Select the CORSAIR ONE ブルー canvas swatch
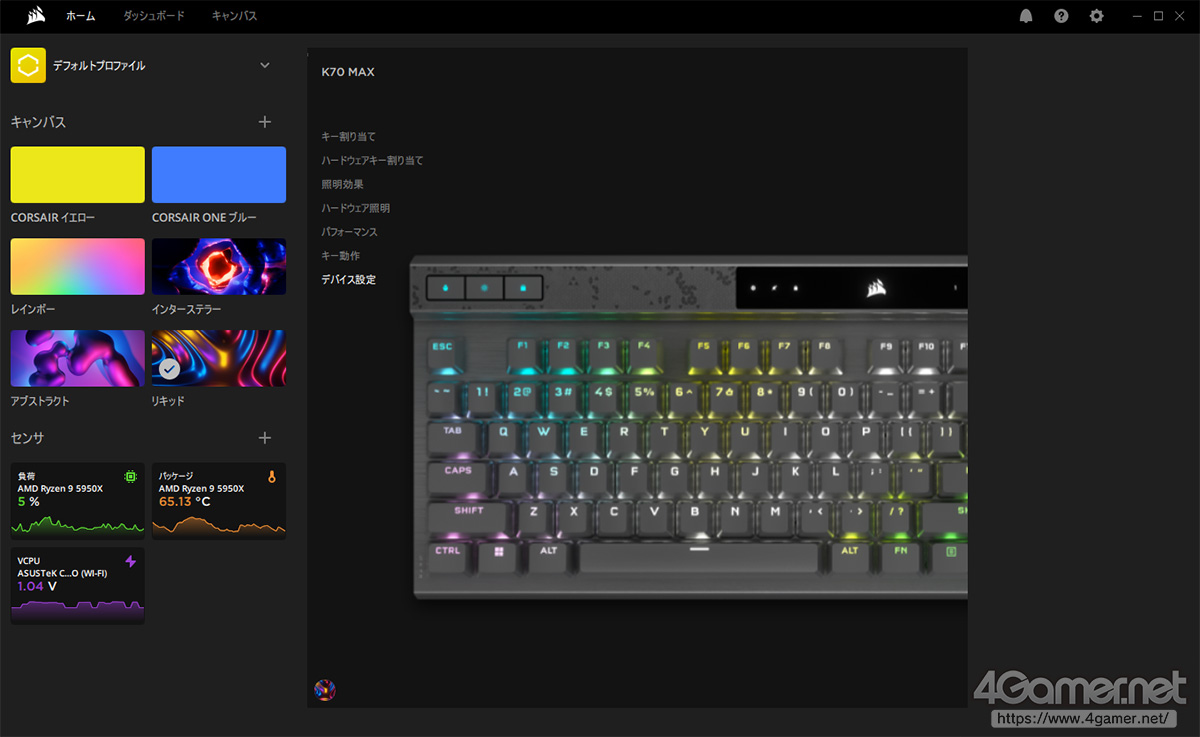 [x=219, y=175]
